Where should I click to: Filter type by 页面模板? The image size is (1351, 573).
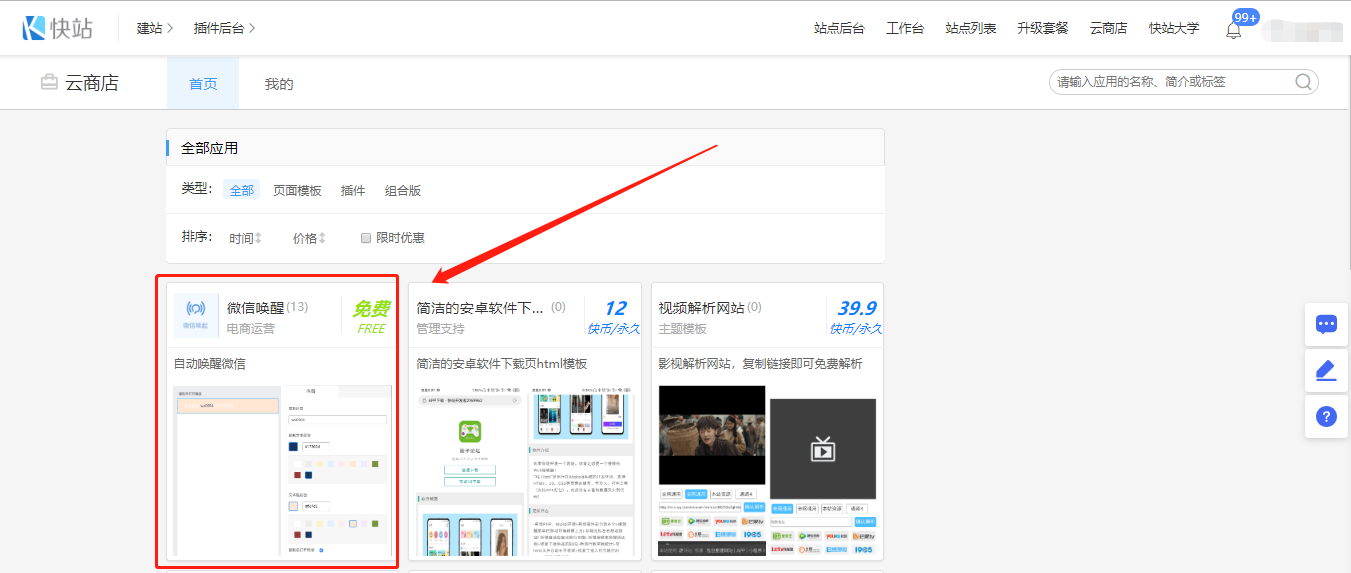point(297,190)
